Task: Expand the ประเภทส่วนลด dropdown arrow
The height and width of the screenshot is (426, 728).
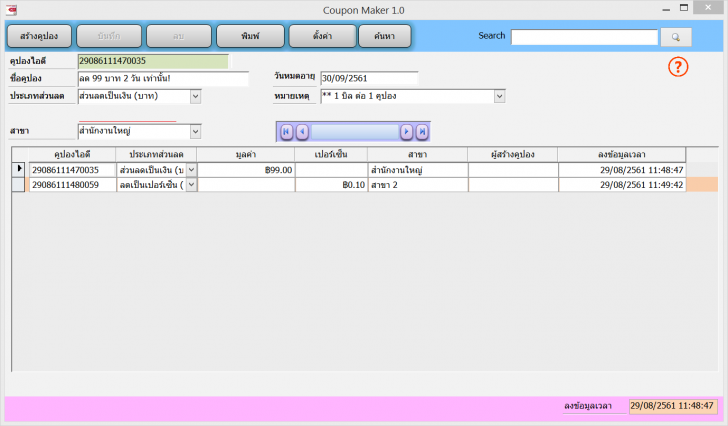Action: [195, 96]
